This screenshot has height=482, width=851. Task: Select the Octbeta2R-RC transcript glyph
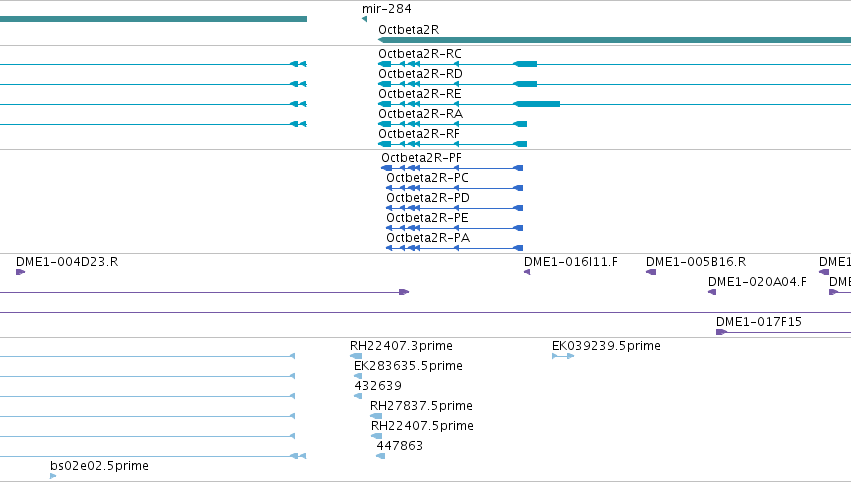[614, 64]
